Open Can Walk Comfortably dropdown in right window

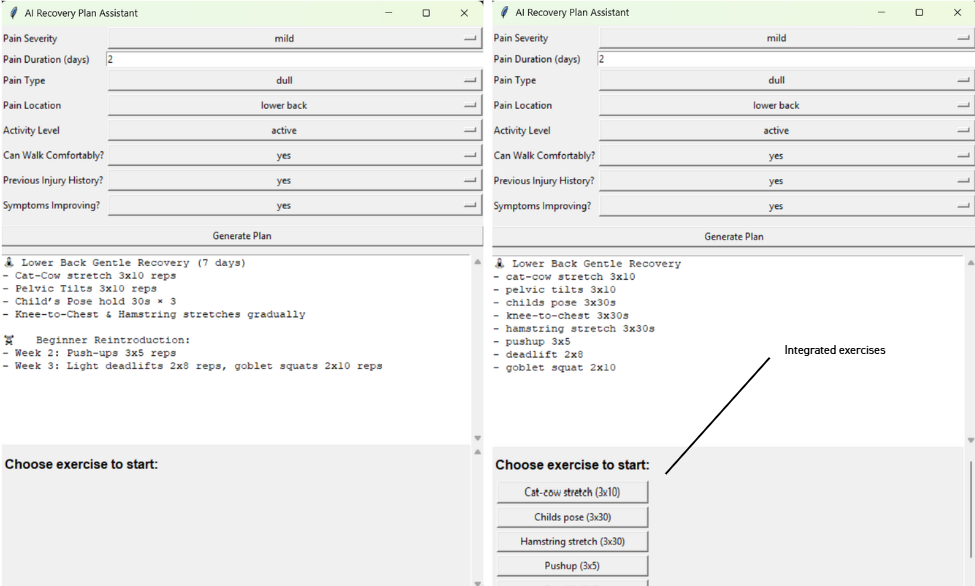click(787, 156)
